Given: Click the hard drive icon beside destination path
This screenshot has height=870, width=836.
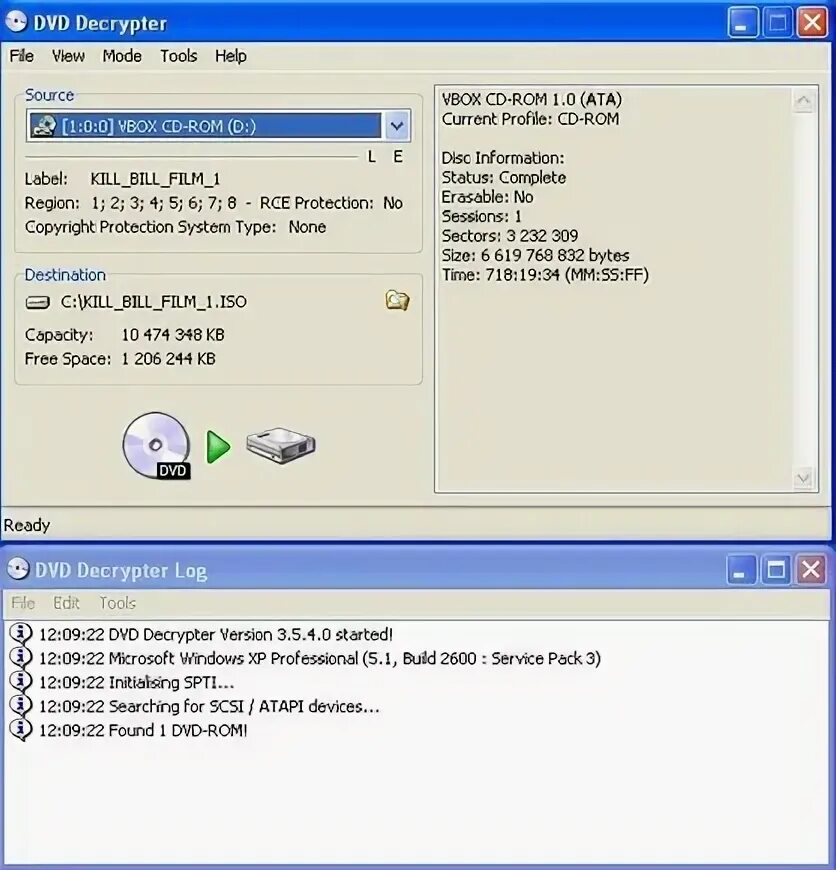Looking at the screenshot, I should coord(38,302).
